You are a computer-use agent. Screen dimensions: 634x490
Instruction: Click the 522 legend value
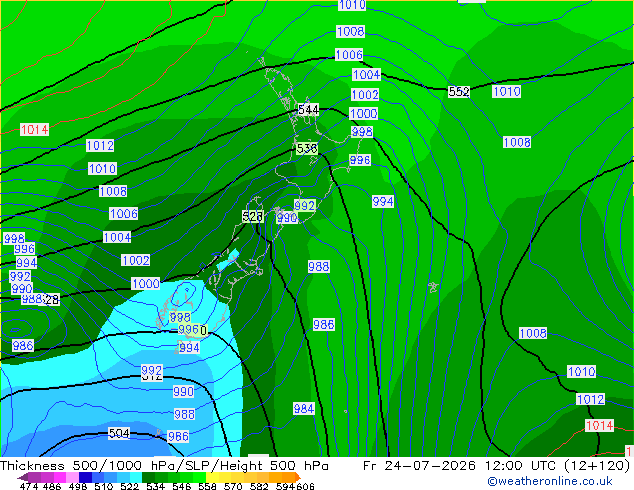coord(129,486)
